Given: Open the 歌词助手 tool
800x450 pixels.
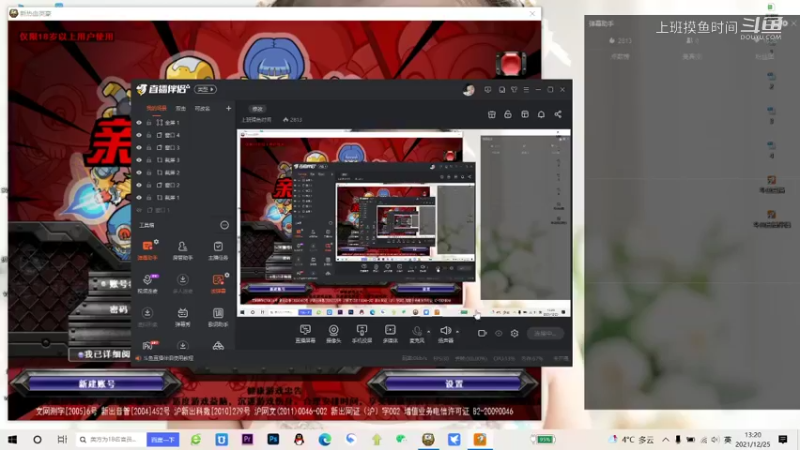Looking at the screenshot, I should click(x=218, y=316).
